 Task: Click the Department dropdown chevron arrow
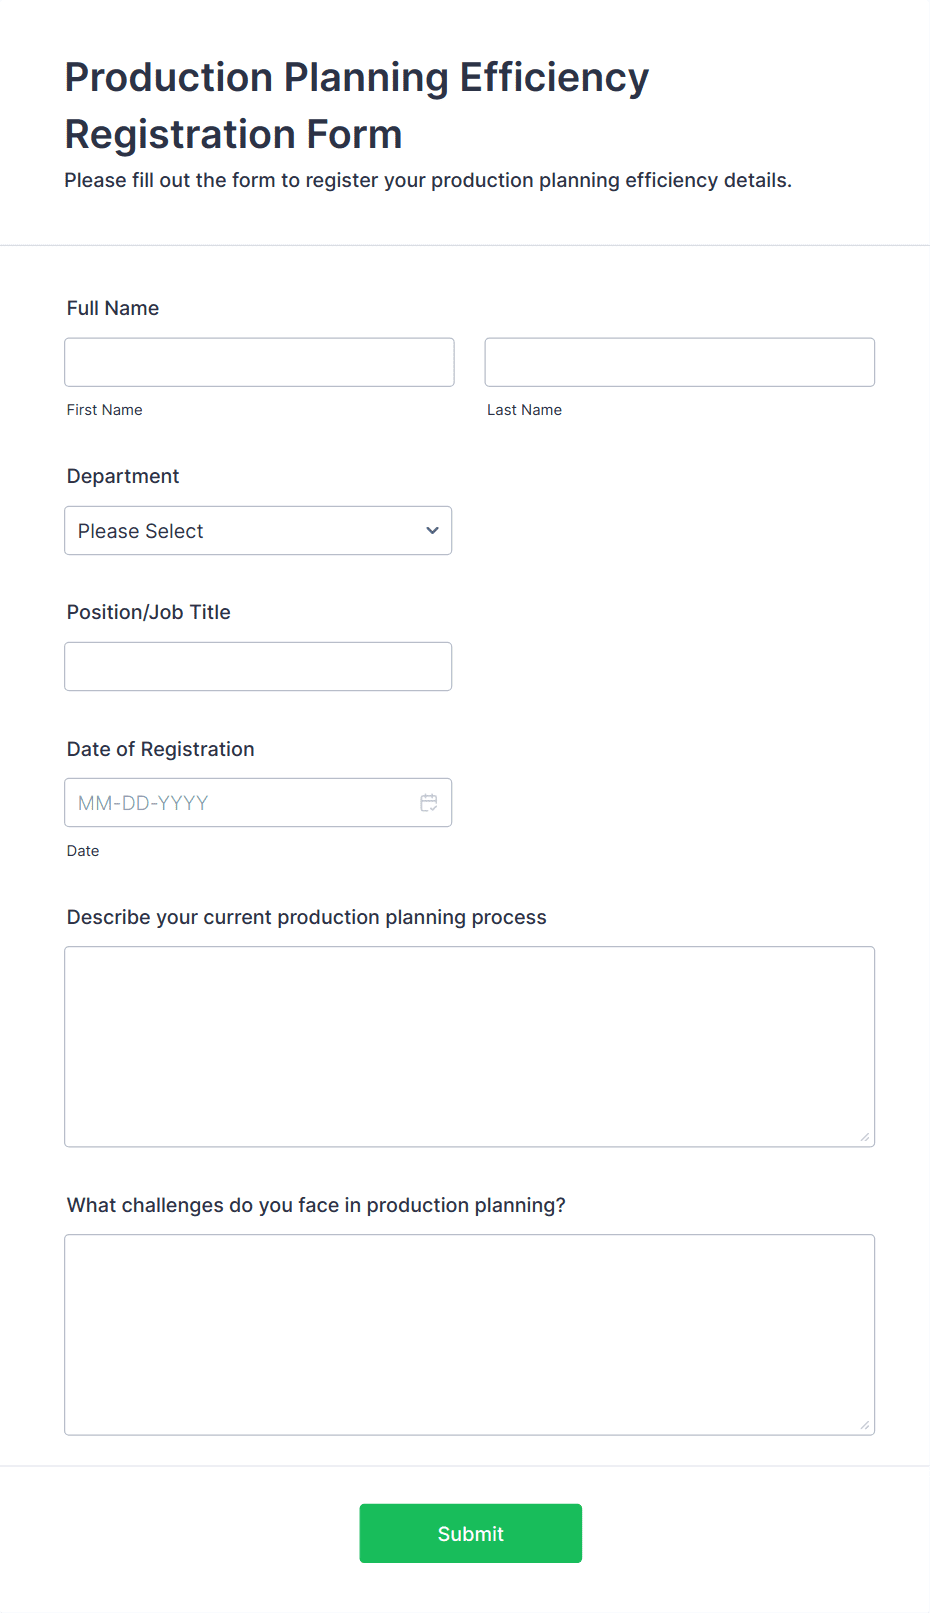point(432,531)
